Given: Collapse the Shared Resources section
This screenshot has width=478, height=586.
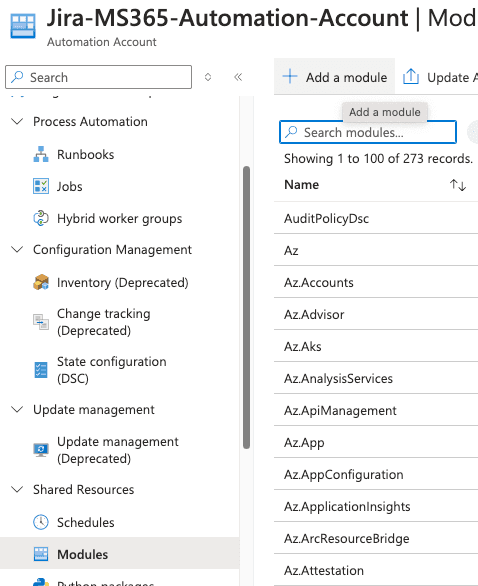Looking at the screenshot, I should [x=17, y=489].
